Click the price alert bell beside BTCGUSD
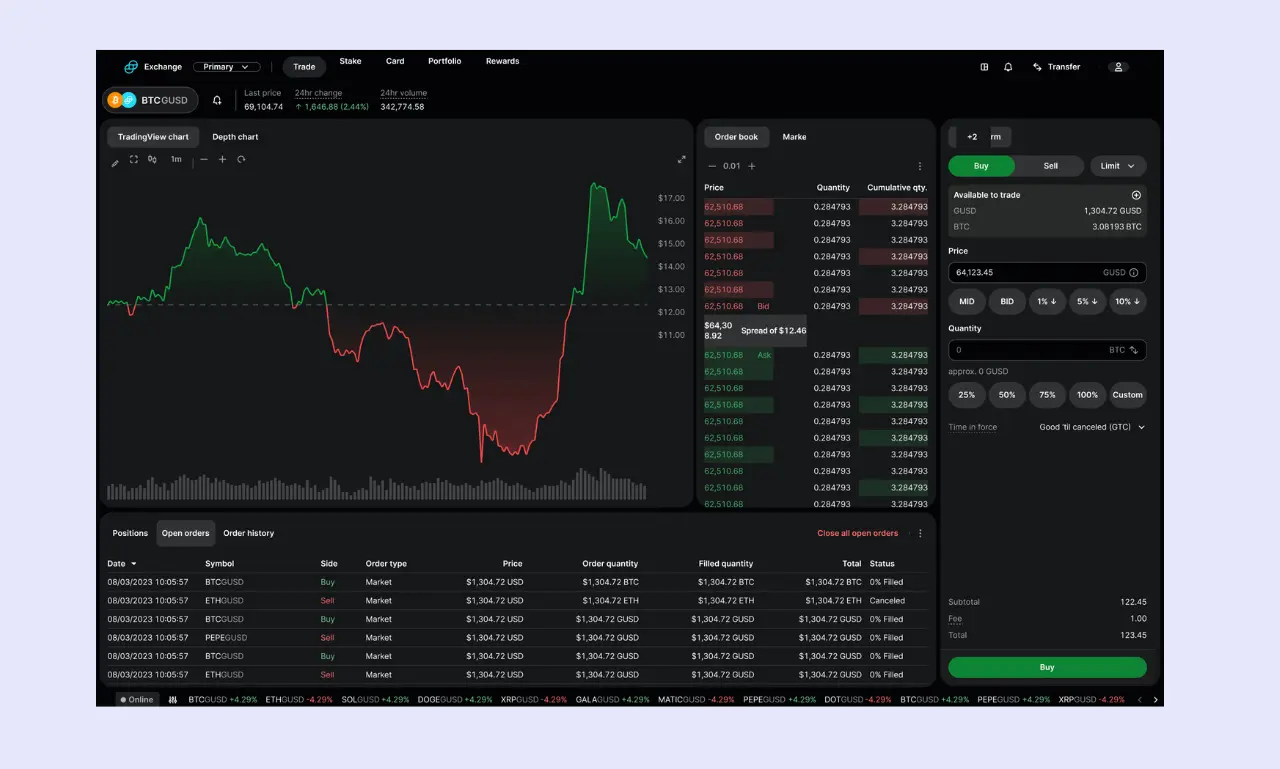The image size is (1280, 769). pyautogui.click(x=217, y=100)
